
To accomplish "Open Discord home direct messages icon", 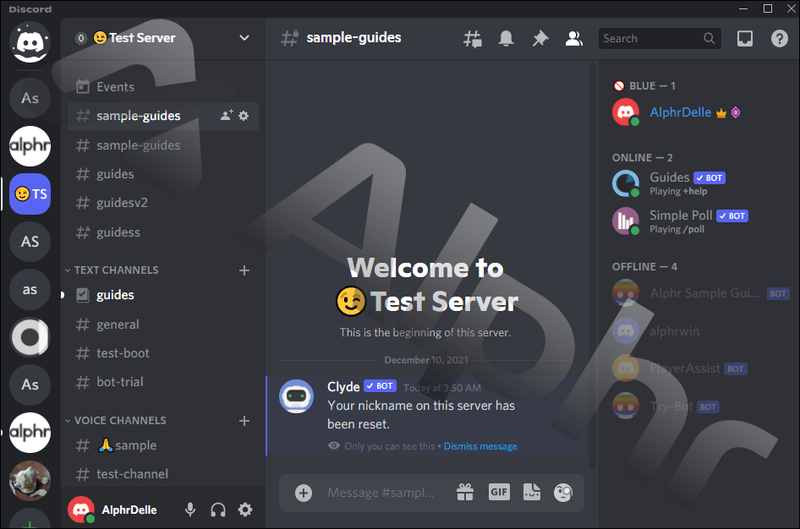I will pos(30,43).
